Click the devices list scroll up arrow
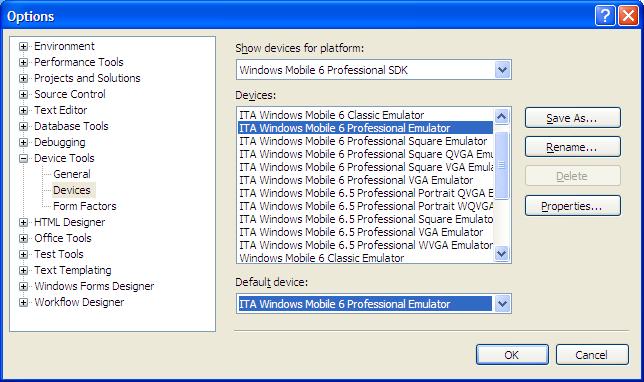Viewport: 644px width, 382px height. pyautogui.click(x=501, y=116)
